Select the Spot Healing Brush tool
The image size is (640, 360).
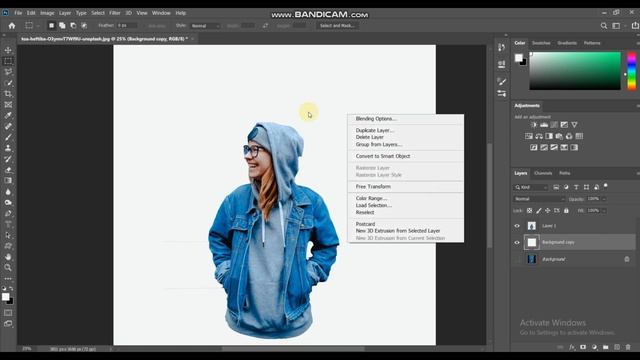(8, 127)
